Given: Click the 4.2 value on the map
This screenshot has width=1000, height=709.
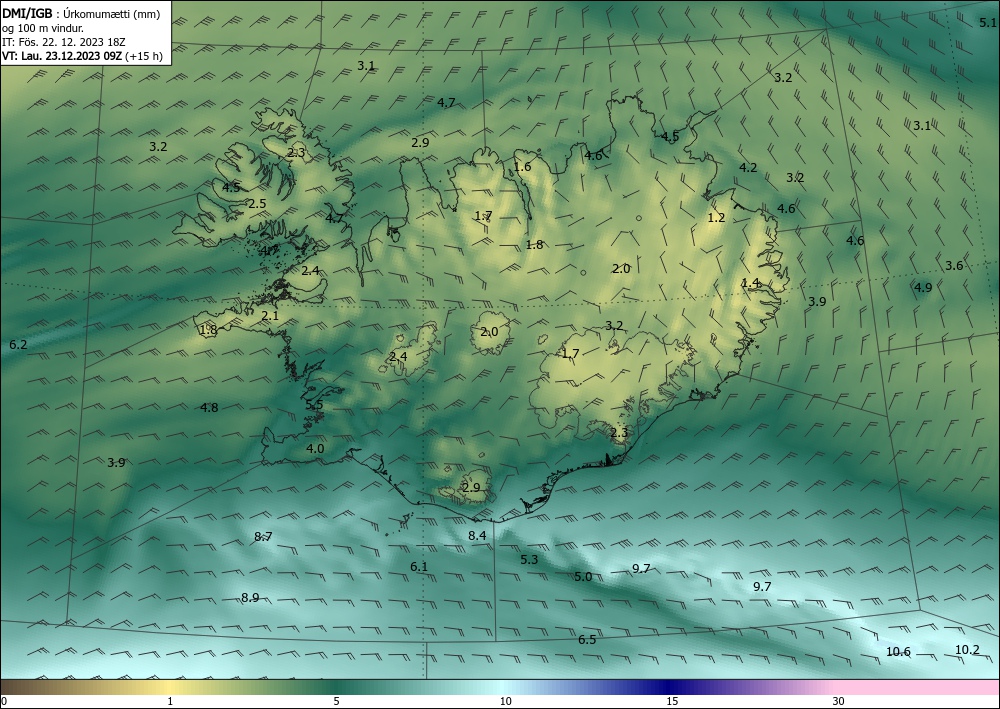Looking at the screenshot, I should (748, 168).
